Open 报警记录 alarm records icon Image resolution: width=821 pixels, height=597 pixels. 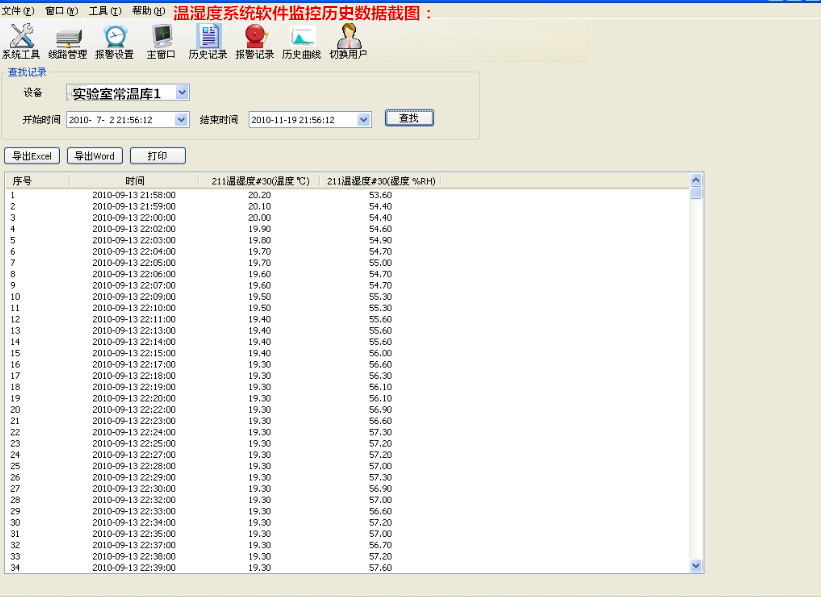(254, 38)
